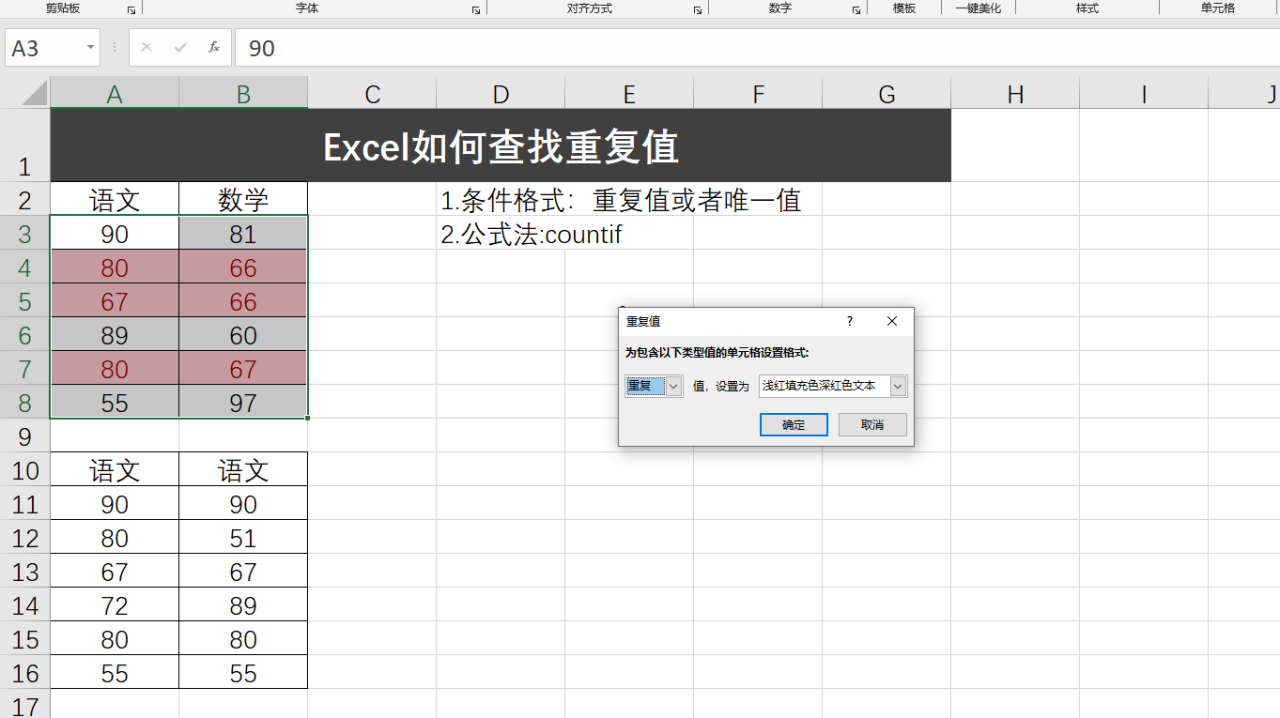Select column I header

[x=1143, y=94]
